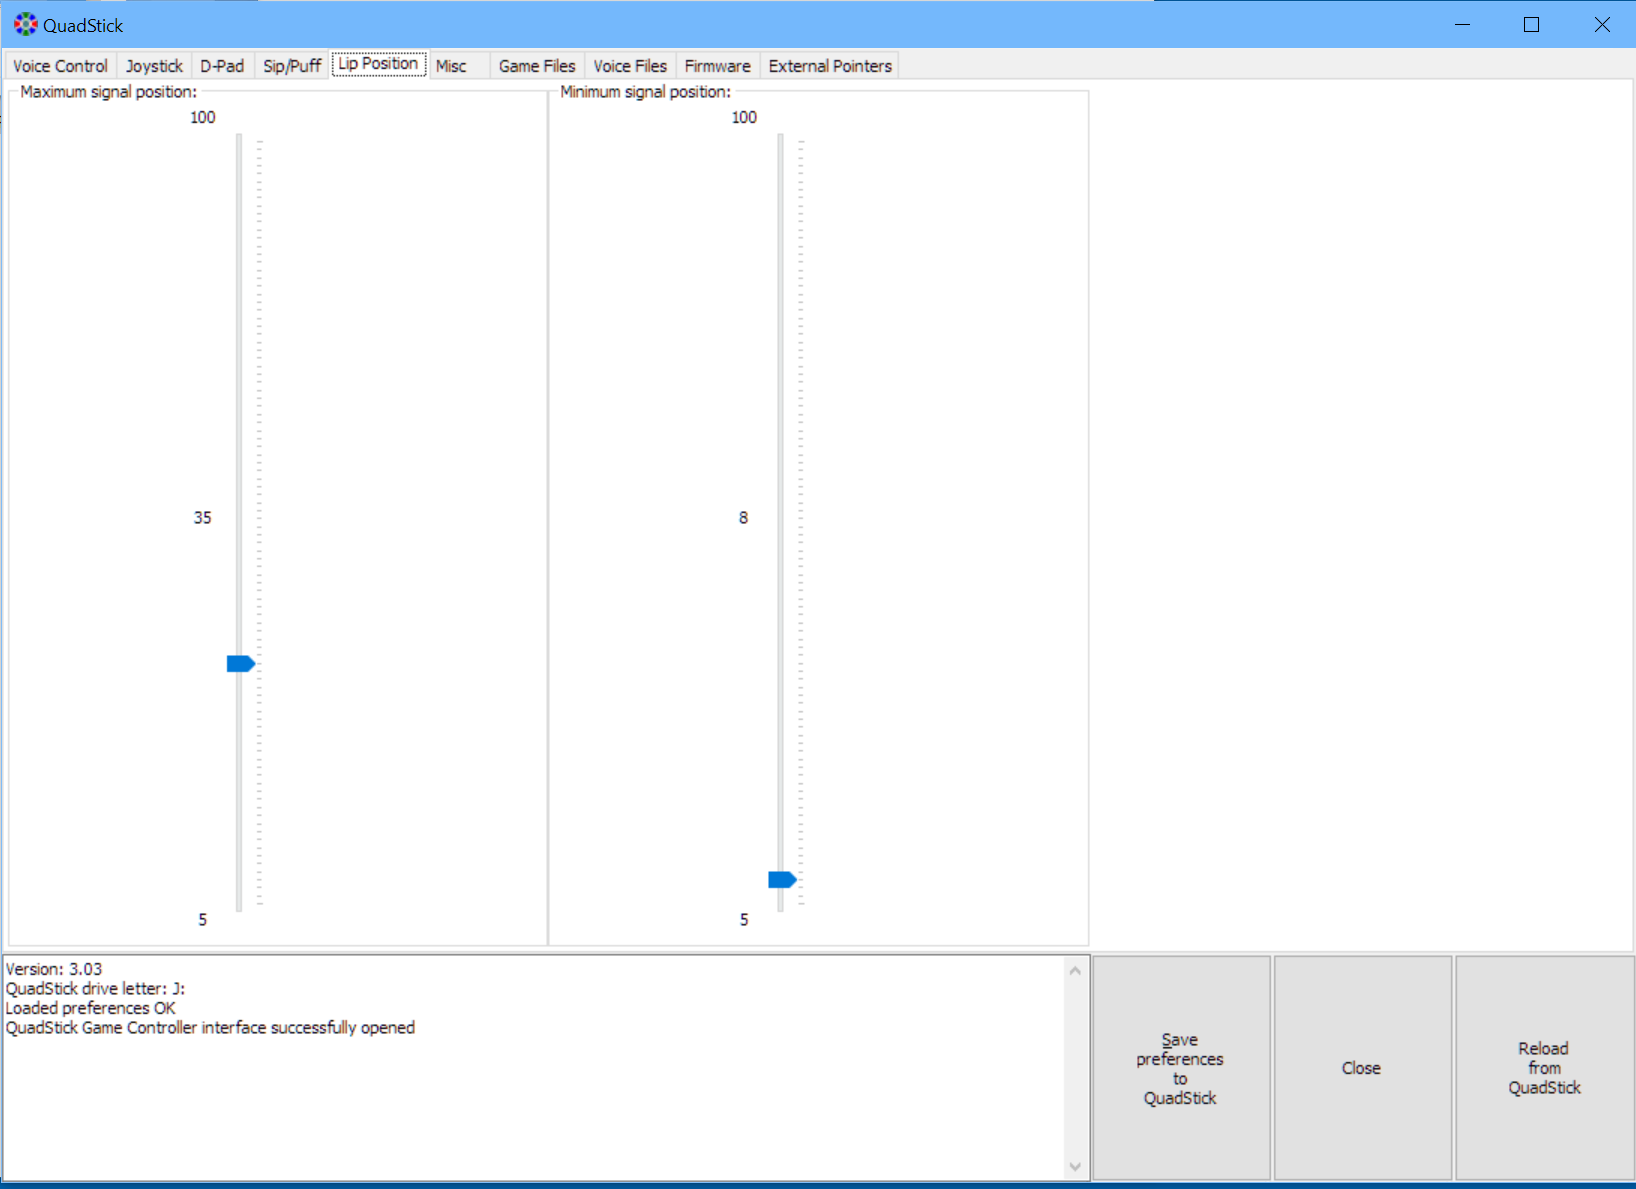Viewport: 1636px width, 1189px height.
Task: Close the QuadStick window with X
Action: point(1601,24)
